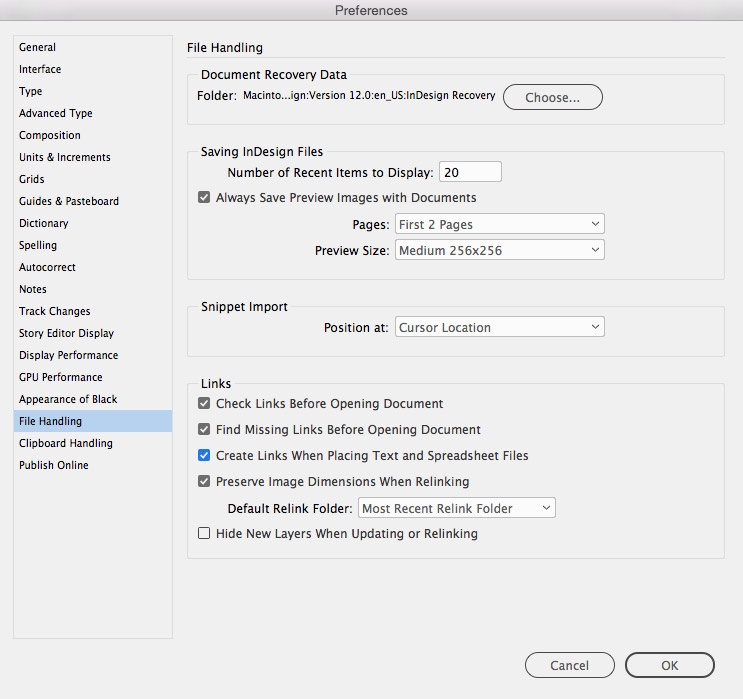Uncheck Check Links Before Opening Document

click(204, 404)
